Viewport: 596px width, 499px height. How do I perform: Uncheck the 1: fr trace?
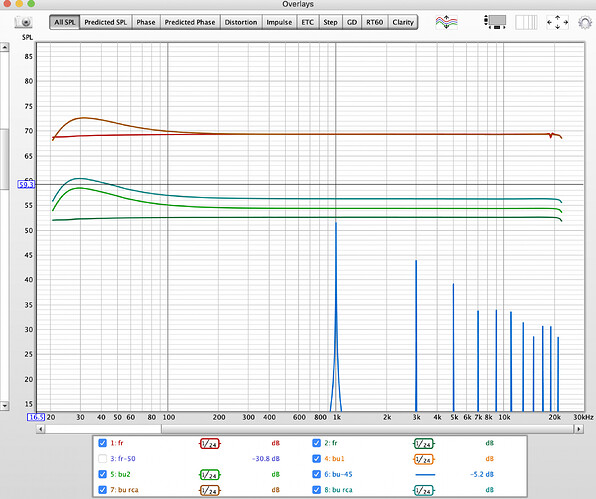pyautogui.click(x=102, y=443)
